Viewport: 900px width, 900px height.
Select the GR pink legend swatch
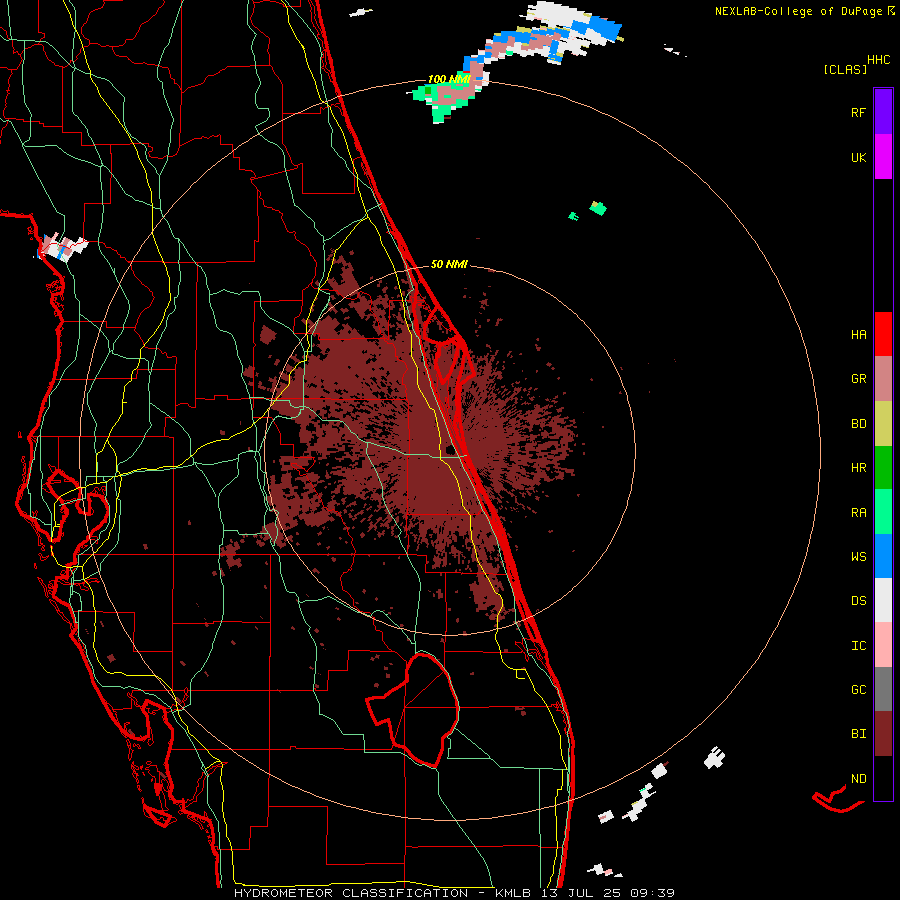pos(883,379)
